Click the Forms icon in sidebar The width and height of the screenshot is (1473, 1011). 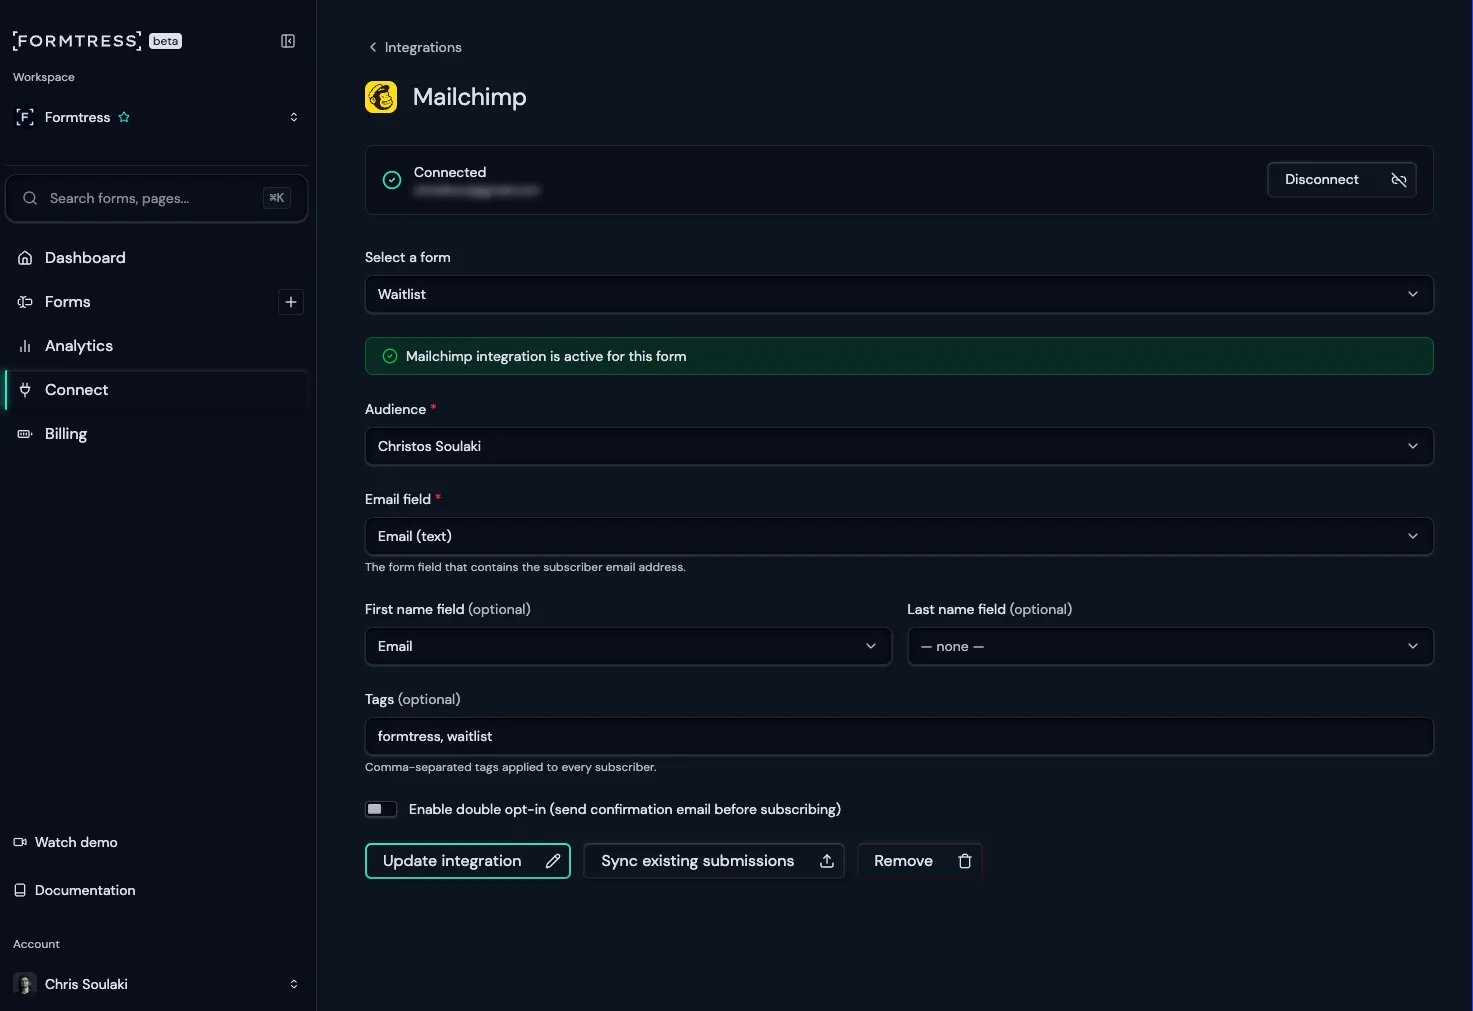point(25,302)
